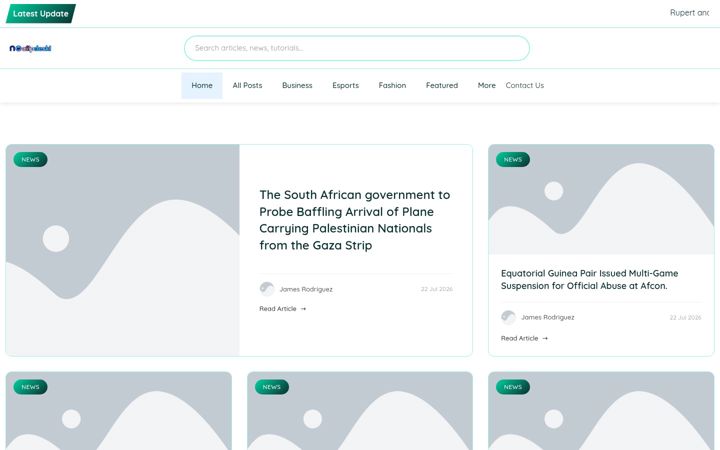Click the bottom-middle card thumbnail image
This screenshot has width=720, height=450.
[x=360, y=411]
